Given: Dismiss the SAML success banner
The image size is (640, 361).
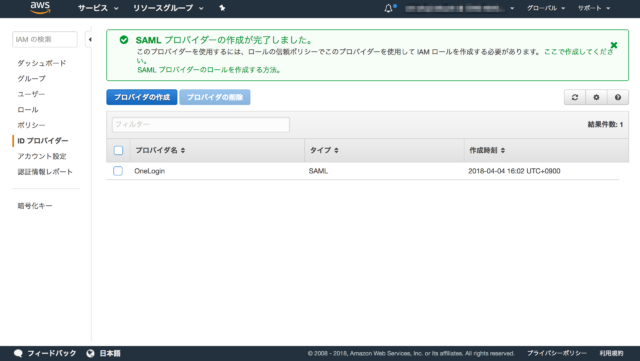Looking at the screenshot, I should pyautogui.click(x=613, y=45).
